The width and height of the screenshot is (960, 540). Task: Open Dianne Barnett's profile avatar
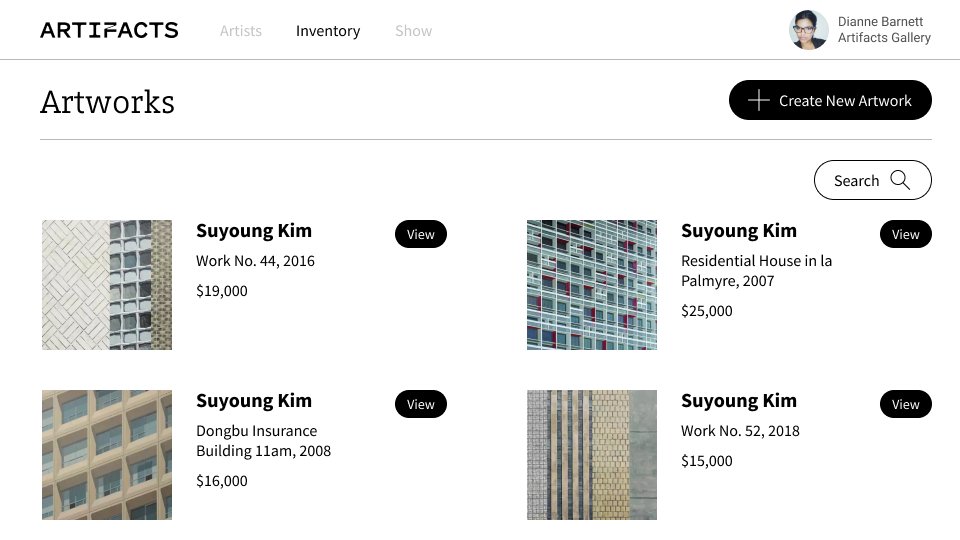(x=808, y=30)
